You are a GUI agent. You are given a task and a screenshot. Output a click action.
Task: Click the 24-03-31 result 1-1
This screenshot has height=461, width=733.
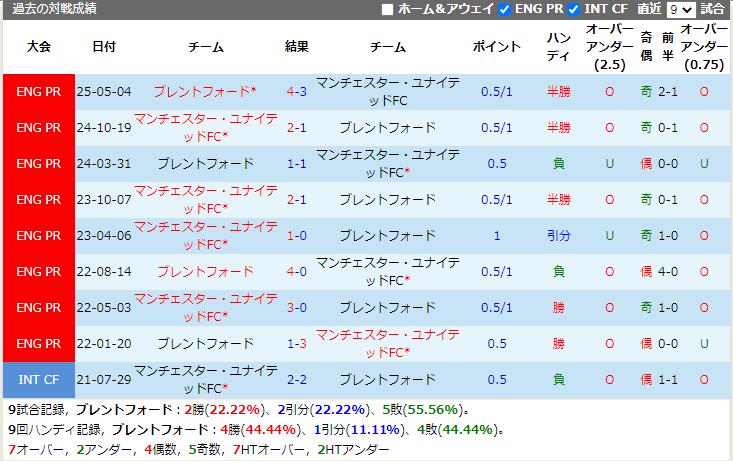(297, 164)
